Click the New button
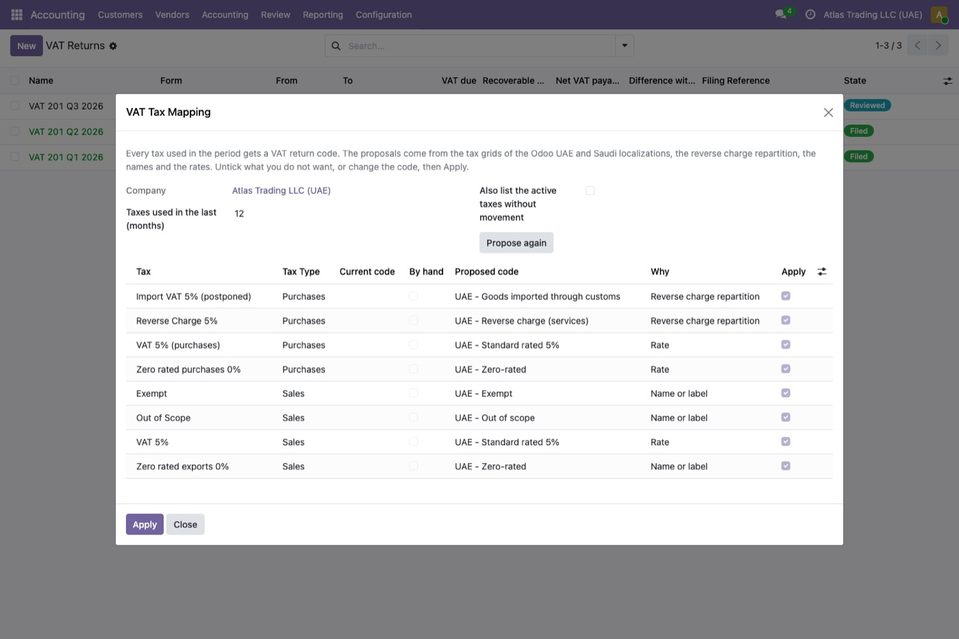 point(26,46)
